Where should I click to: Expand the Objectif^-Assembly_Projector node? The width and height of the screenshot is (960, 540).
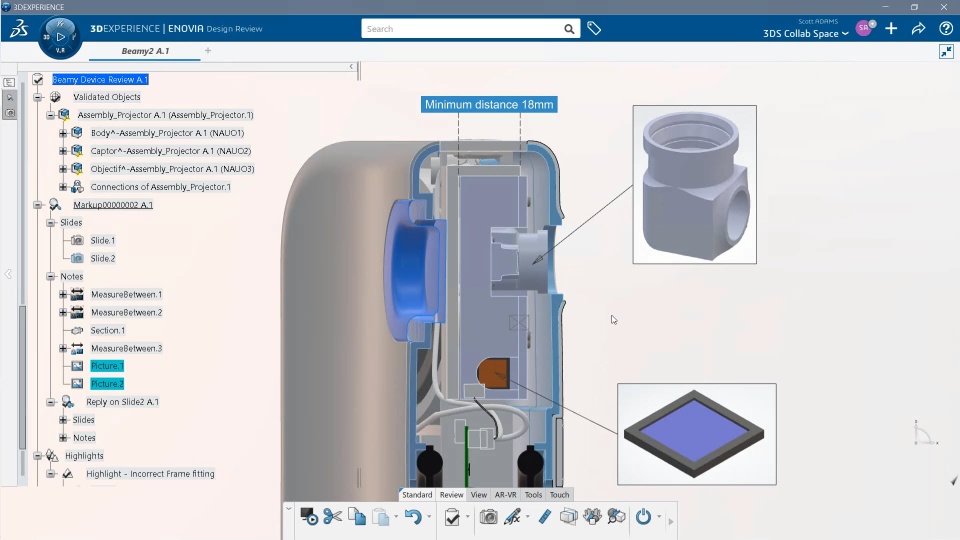[x=63, y=168]
